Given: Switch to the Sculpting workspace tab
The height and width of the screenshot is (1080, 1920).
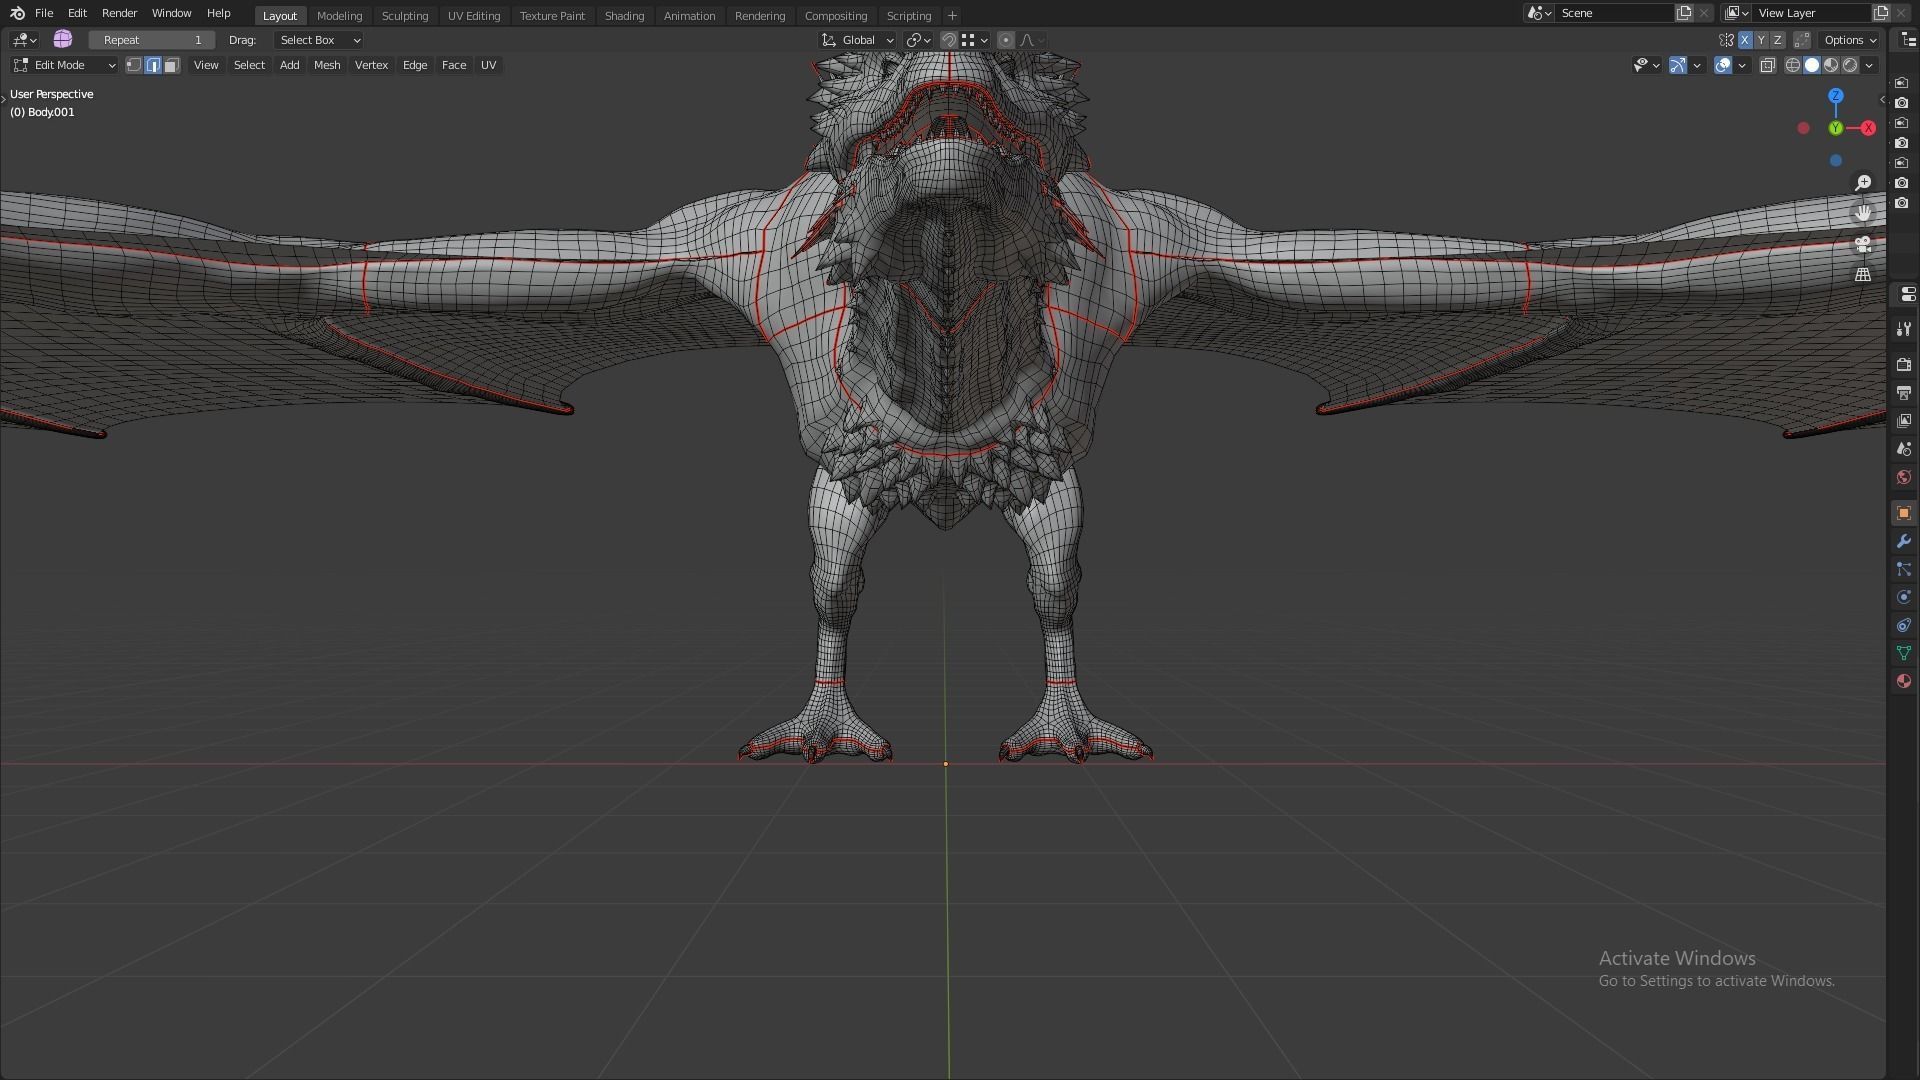Looking at the screenshot, I should tap(404, 16).
